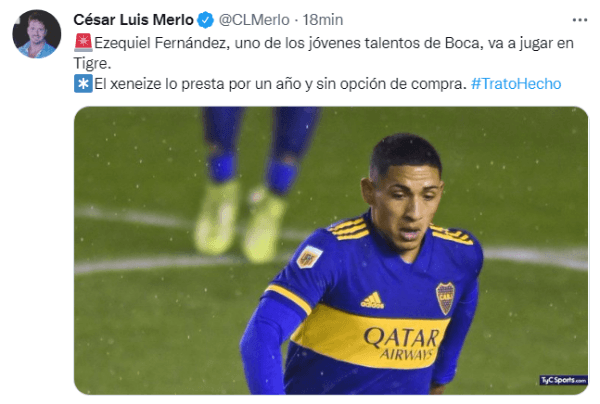Image resolution: width=600 pixels, height=404 pixels.
Task: Open the #TratoHecho hashtag
Action: [516, 83]
